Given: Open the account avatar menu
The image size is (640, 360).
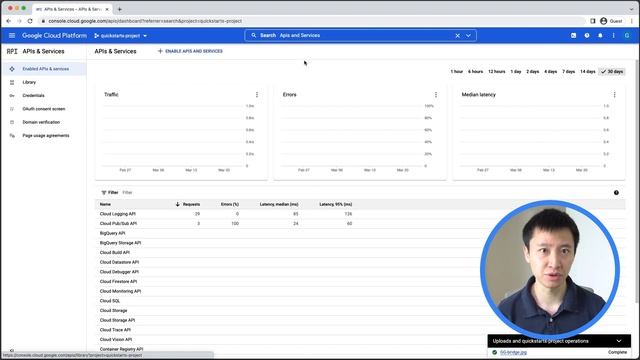Looking at the screenshot, I should 627,36.
